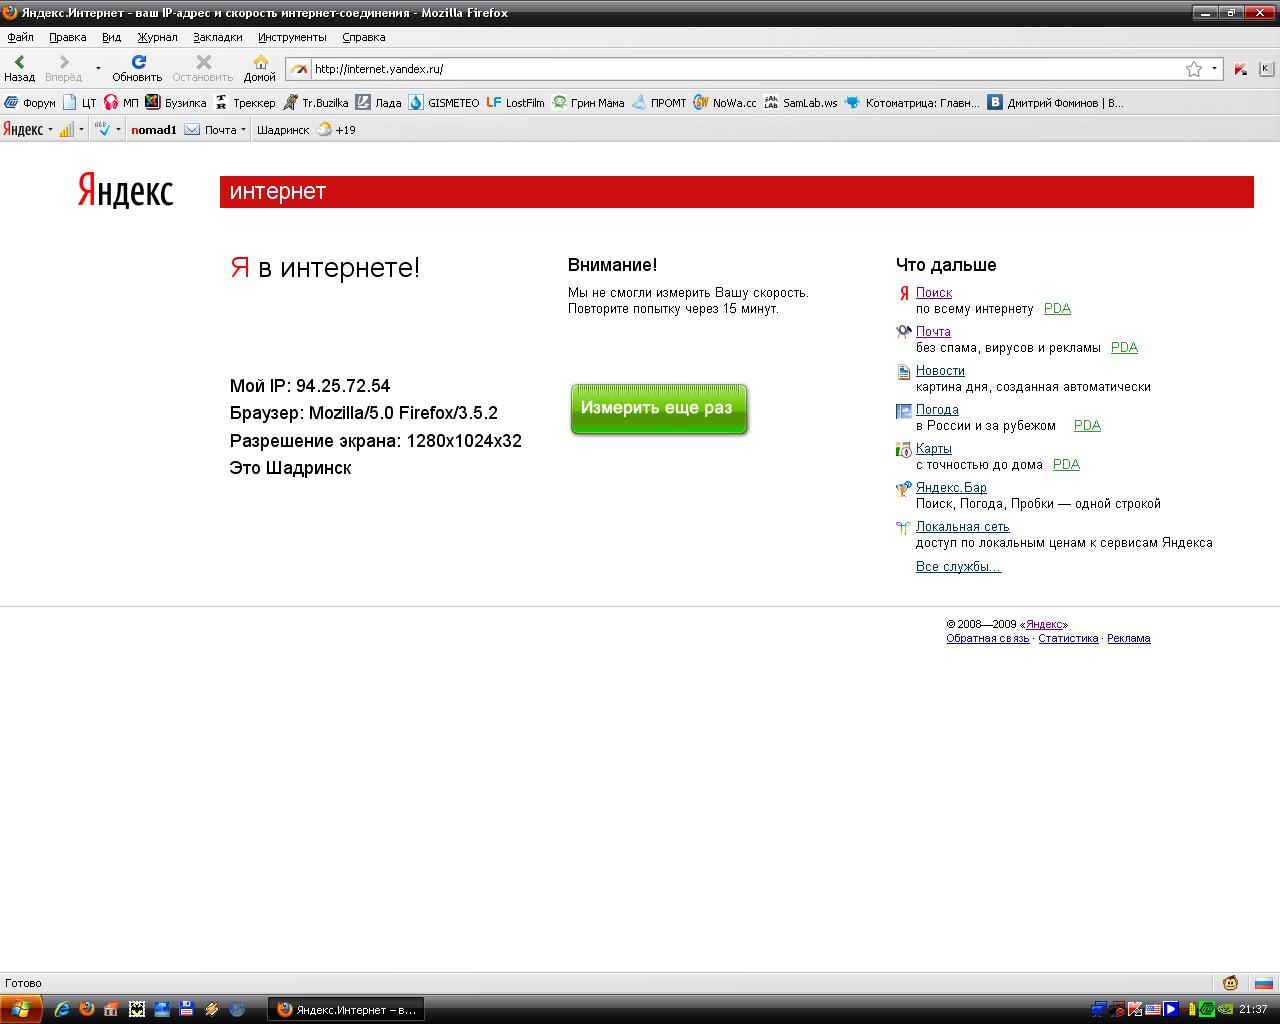
Task: Click the URL address field
Action: [x=745, y=69]
